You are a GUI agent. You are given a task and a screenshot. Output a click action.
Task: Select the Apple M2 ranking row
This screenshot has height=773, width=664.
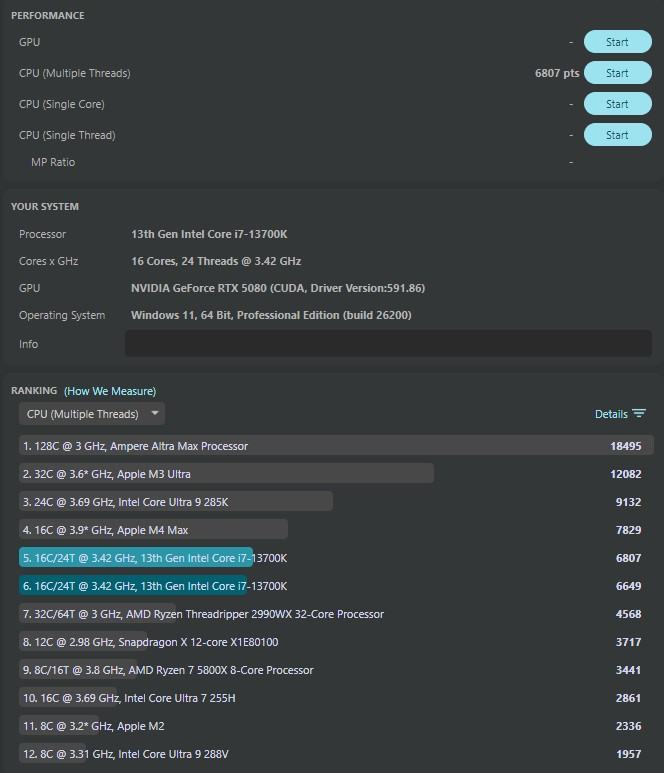click(336, 726)
